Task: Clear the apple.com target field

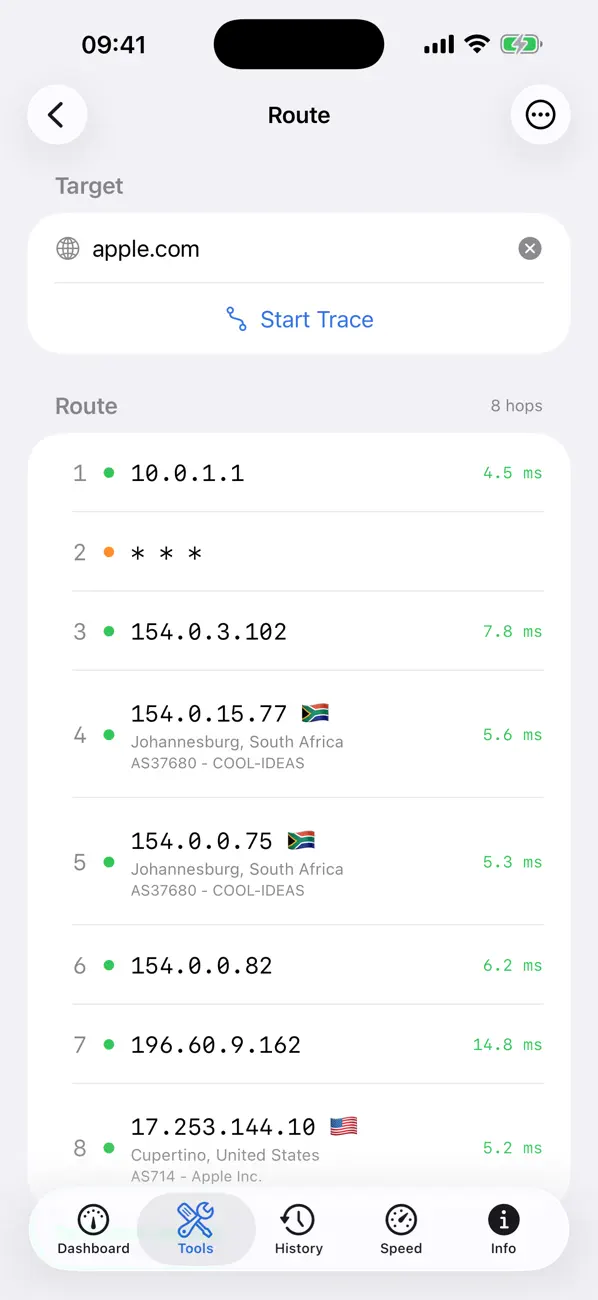Action: coord(530,248)
